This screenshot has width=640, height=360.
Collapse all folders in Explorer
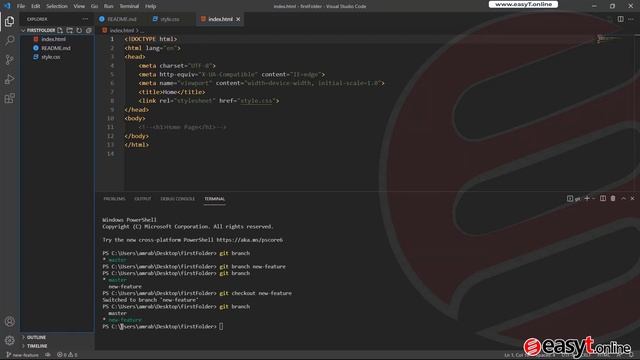click(89, 30)
